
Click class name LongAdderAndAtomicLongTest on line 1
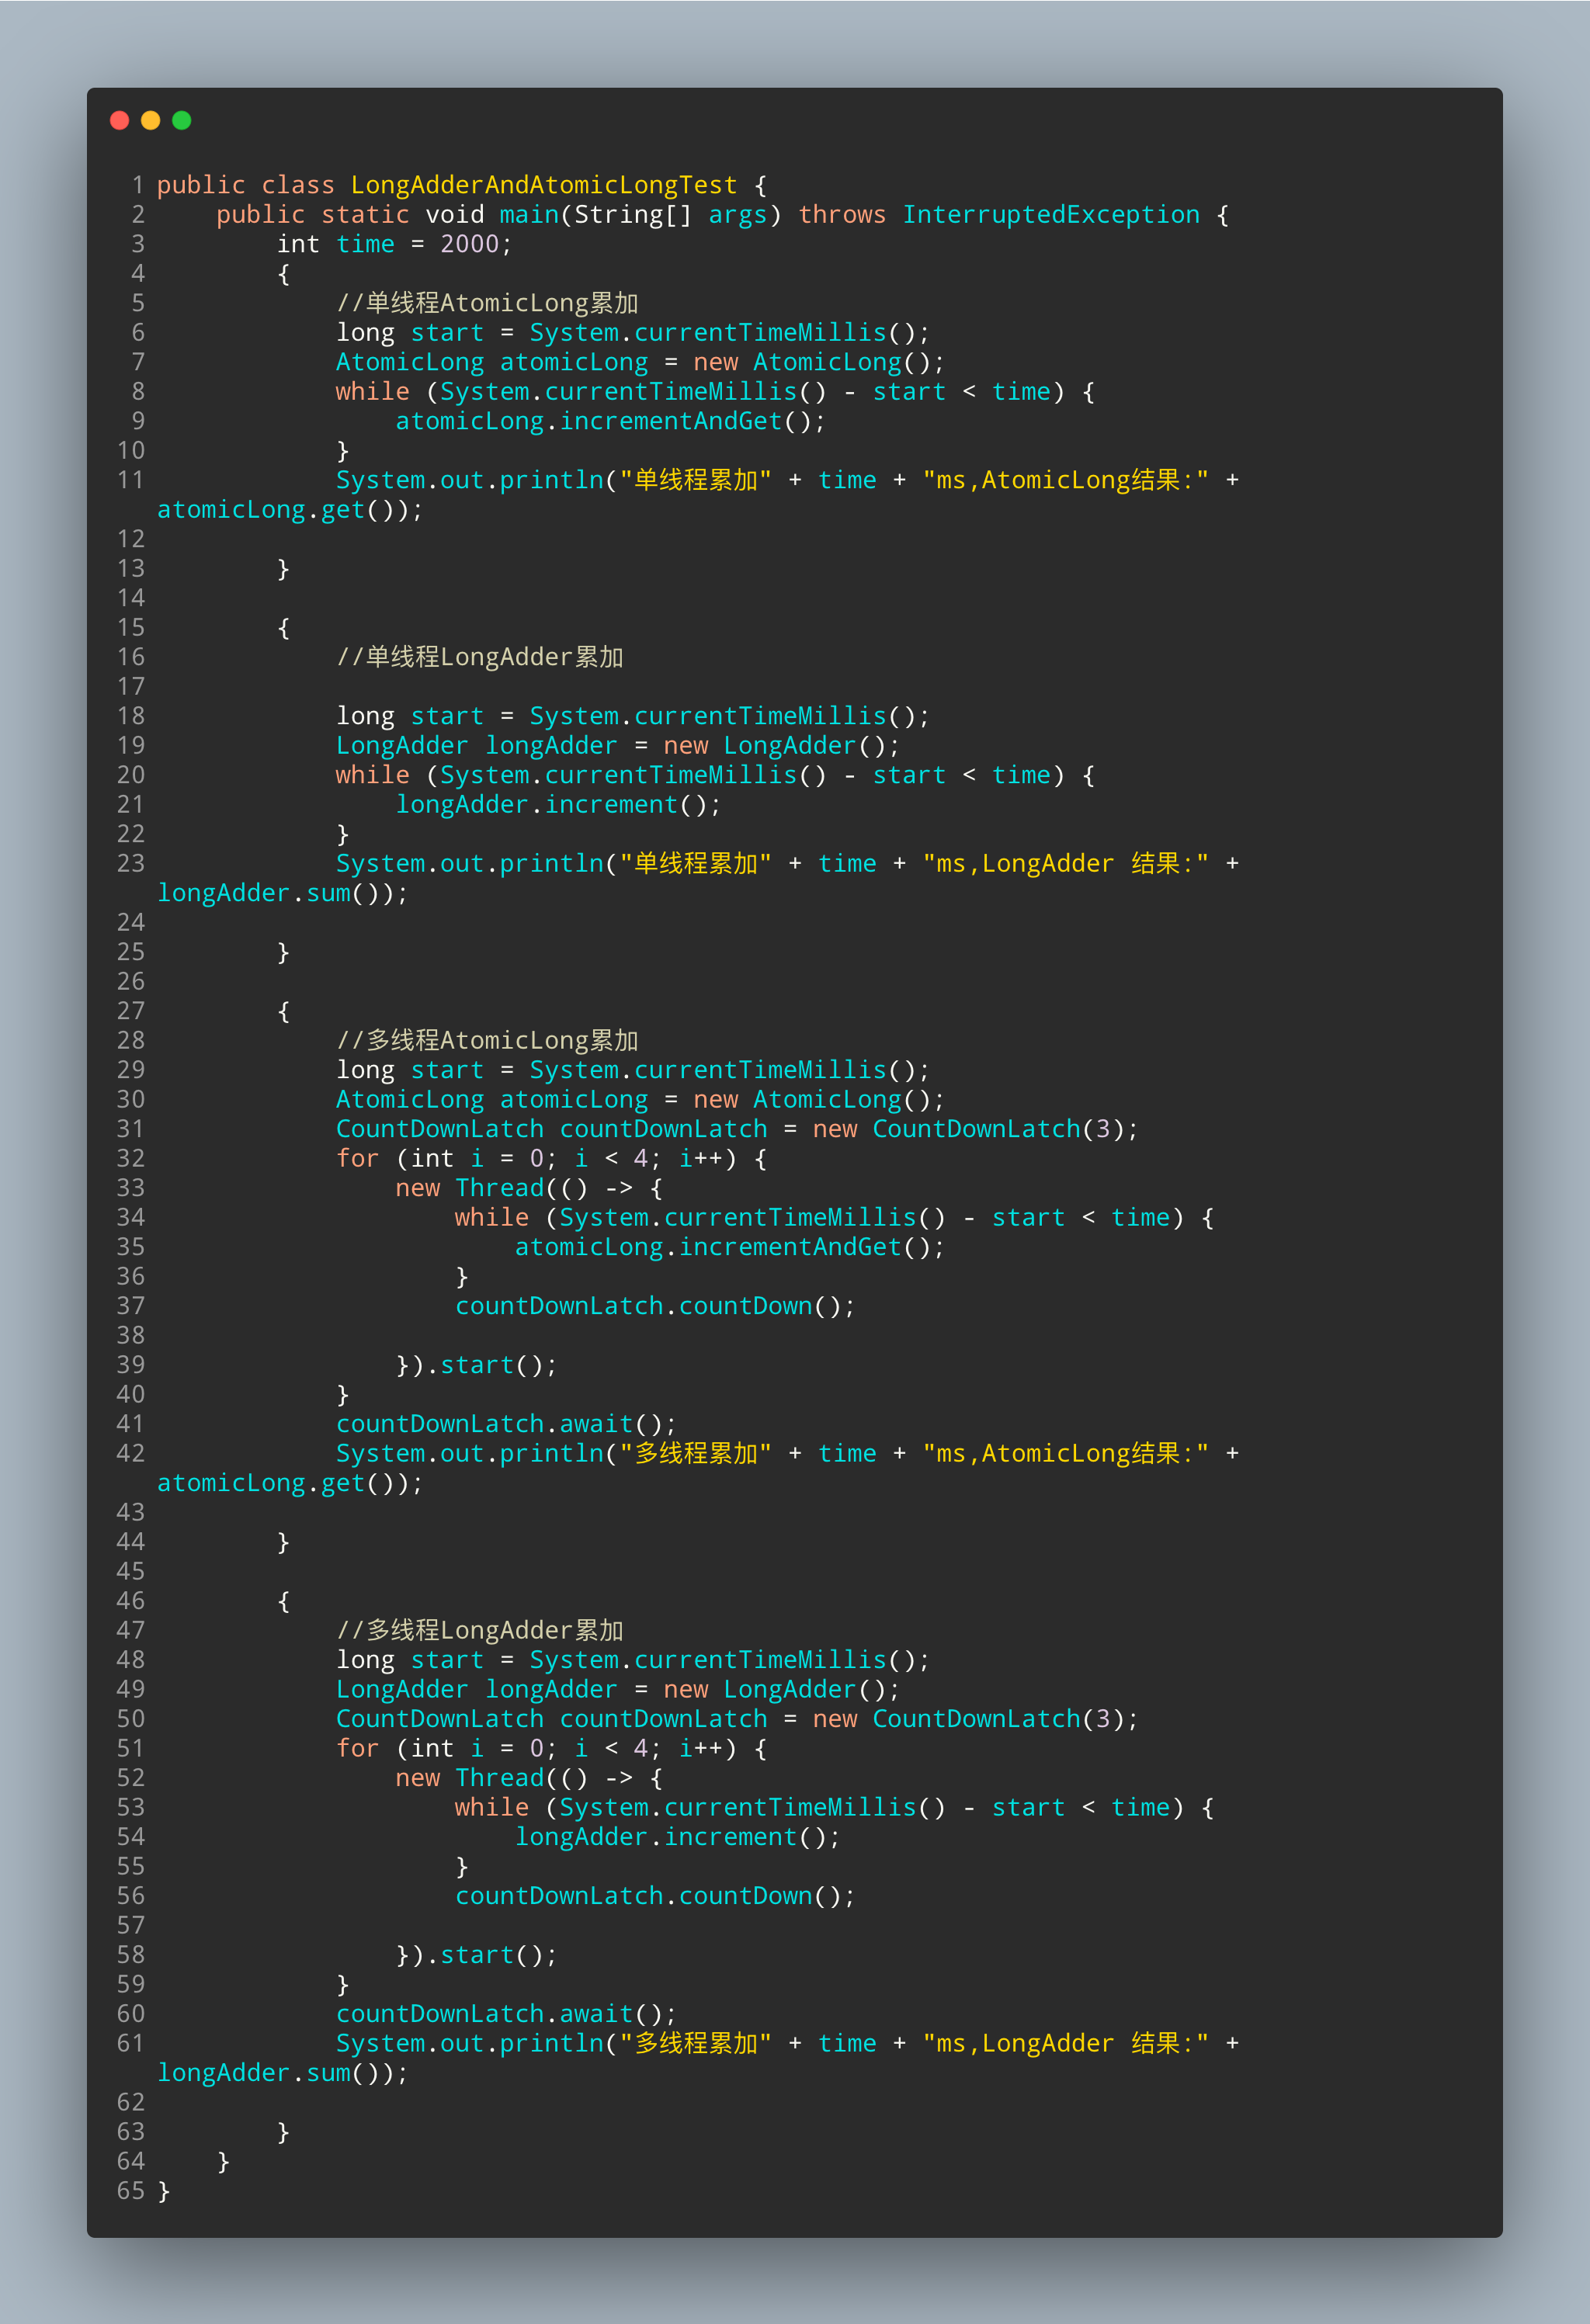(x=543, y=185)
